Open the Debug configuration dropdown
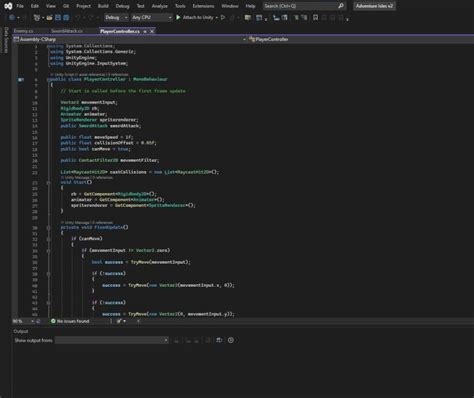Screen dimensions: 474x398 coord(116,17)
